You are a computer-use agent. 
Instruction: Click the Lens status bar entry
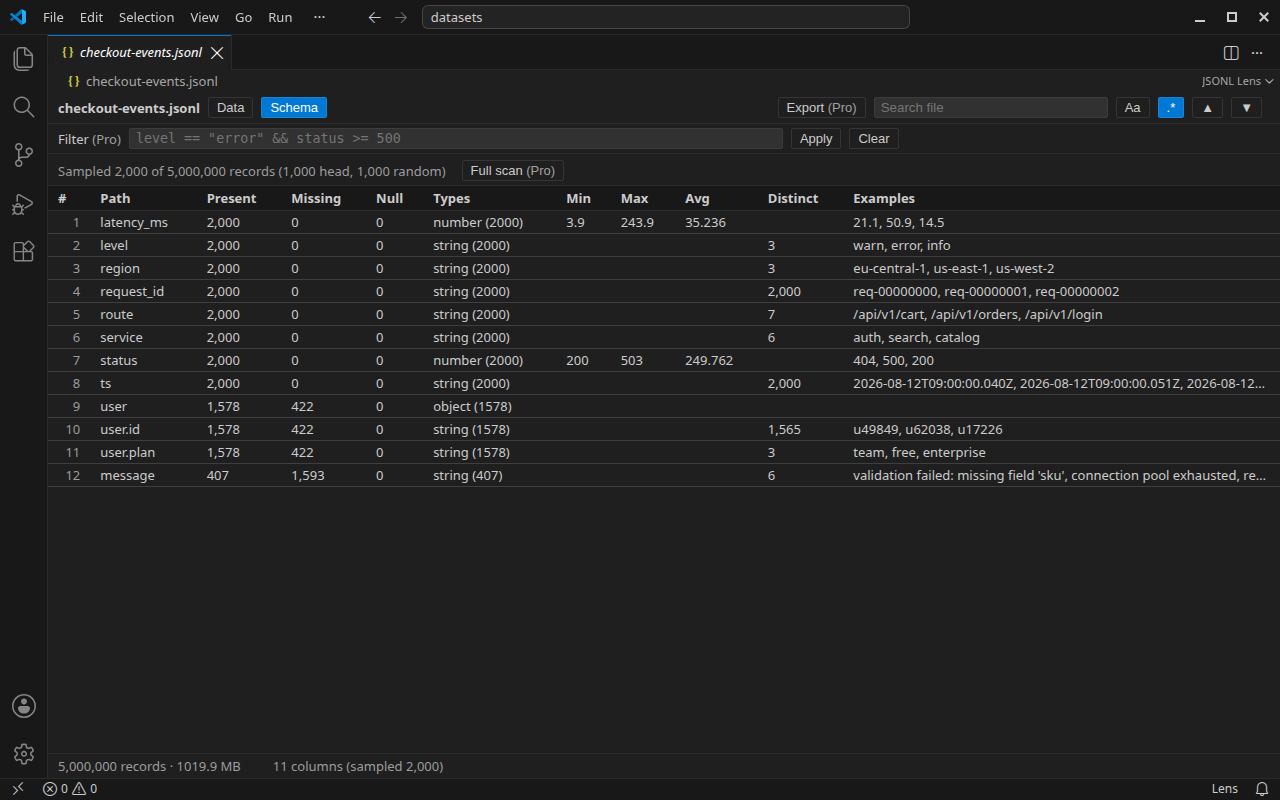[1225, 789]
